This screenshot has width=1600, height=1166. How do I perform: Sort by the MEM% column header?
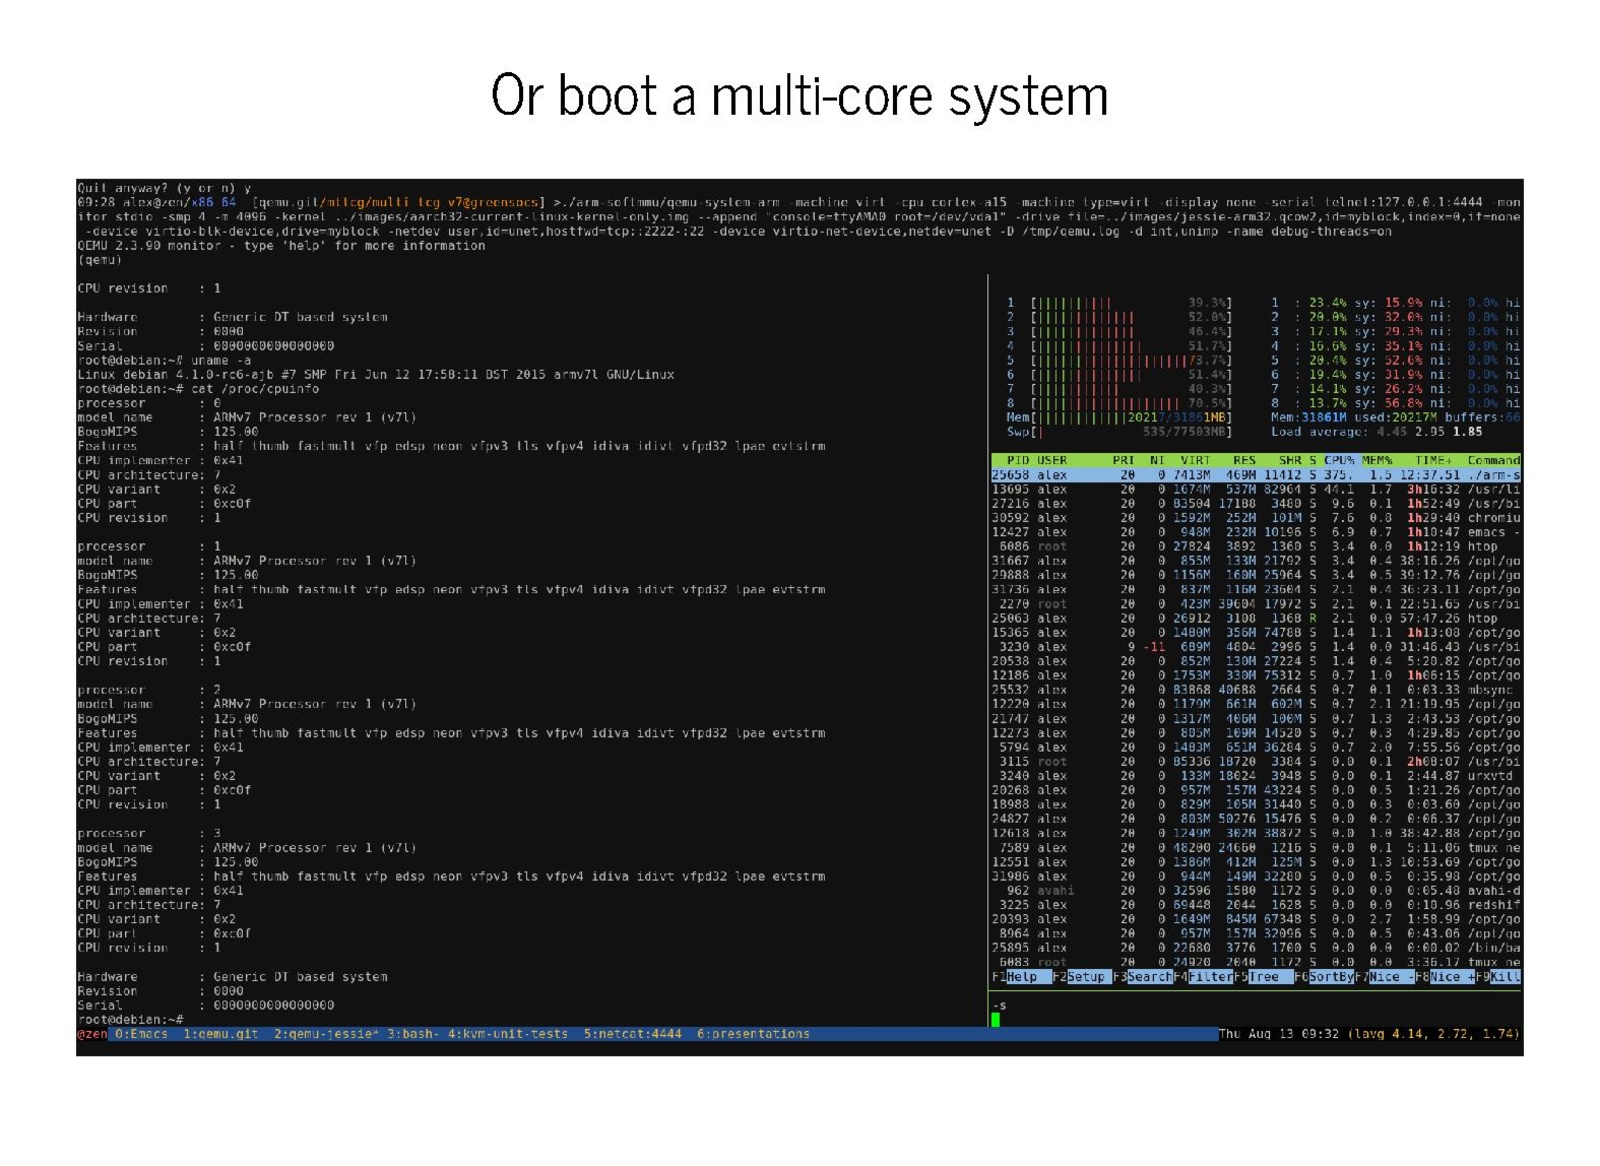[1377, 461]
